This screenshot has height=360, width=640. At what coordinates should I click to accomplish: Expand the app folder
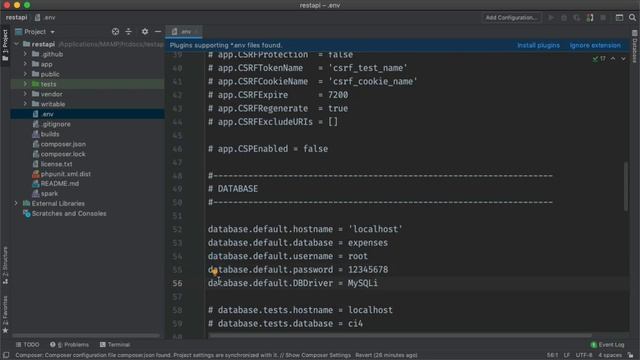(25, 64)
